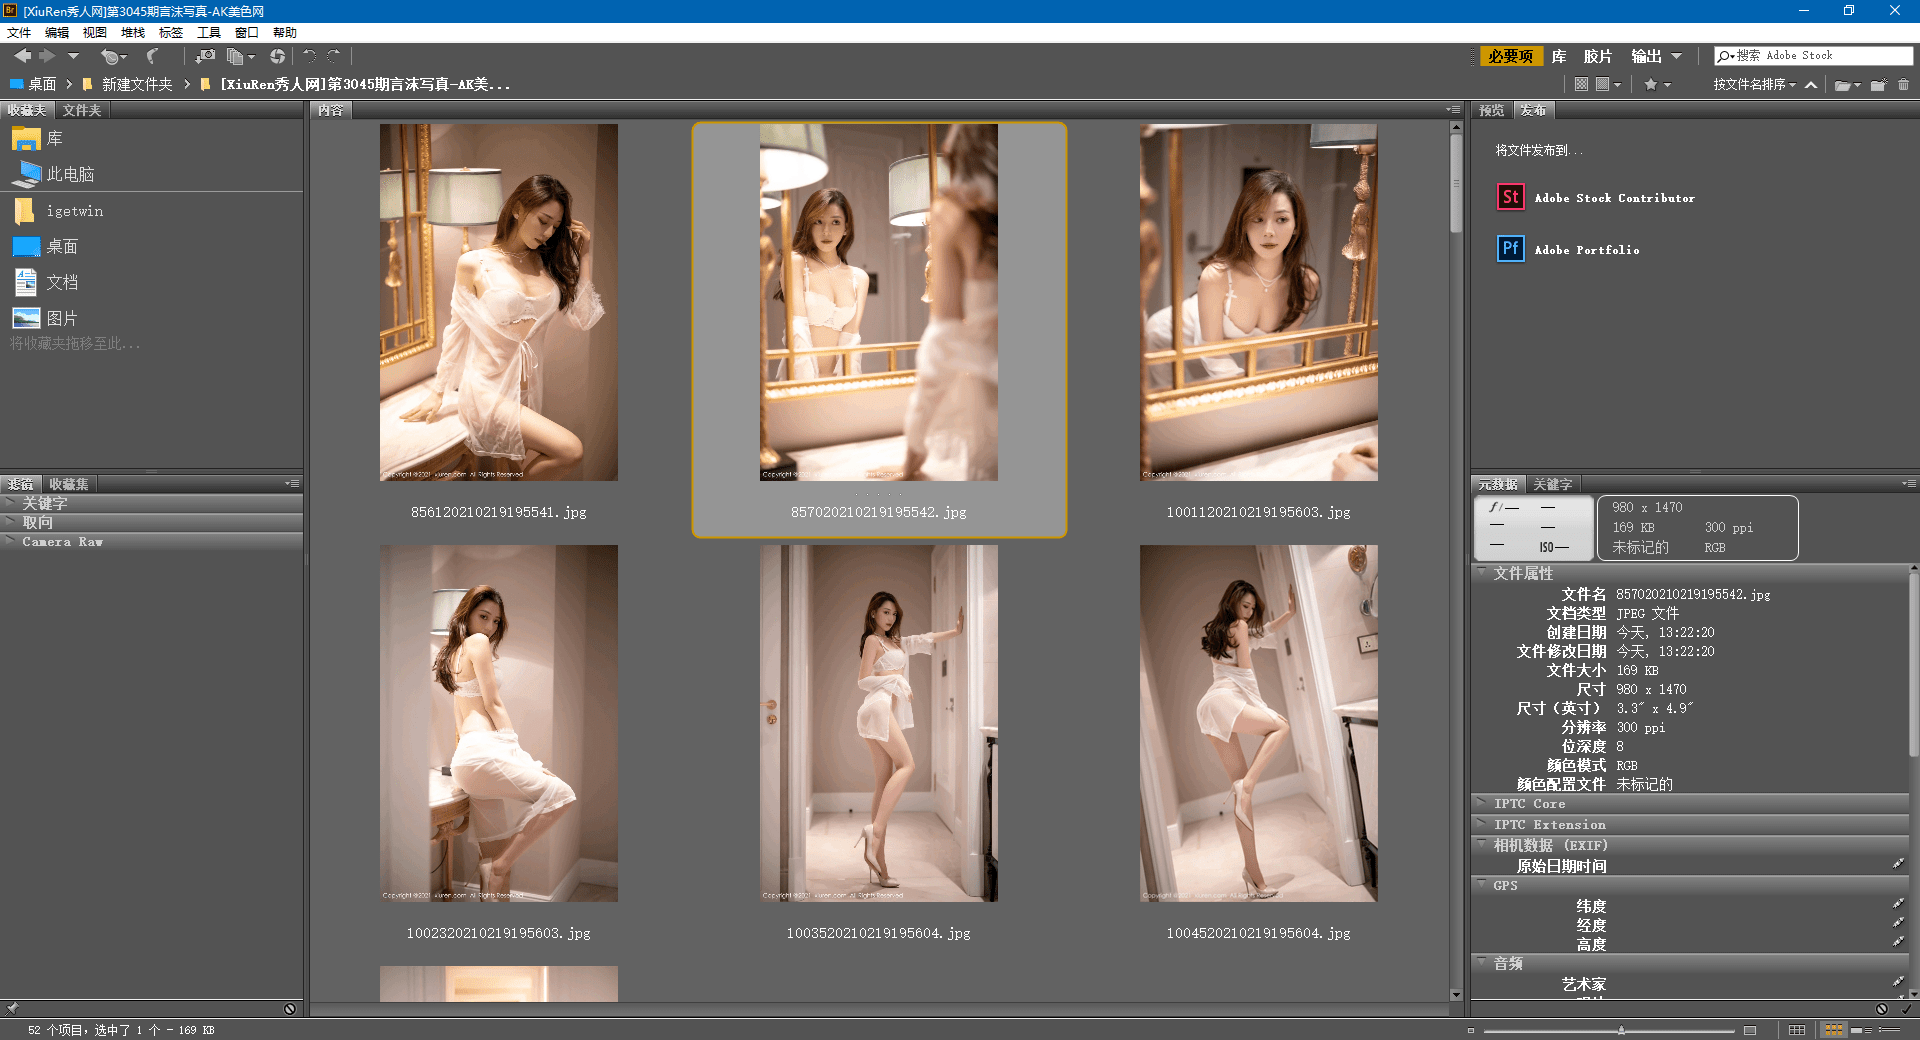1920x1040 pixels.
Task: Click 新建文件夹 in the path breadcrumb
Action: coord(137,85)
